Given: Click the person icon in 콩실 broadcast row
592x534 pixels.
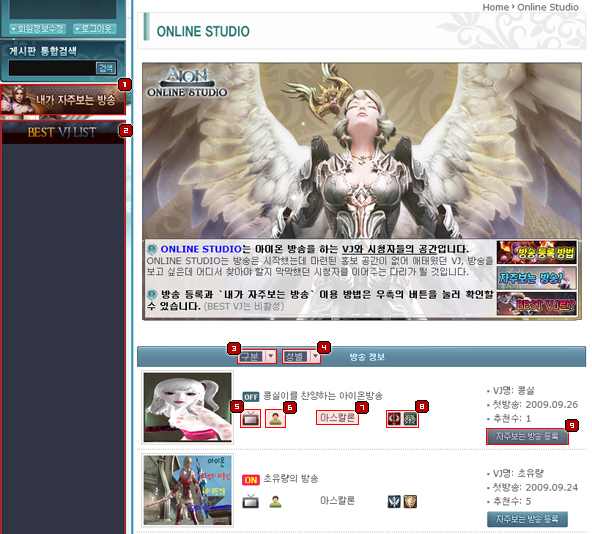Looking at the screenshot, I should (x=275, y=418).
